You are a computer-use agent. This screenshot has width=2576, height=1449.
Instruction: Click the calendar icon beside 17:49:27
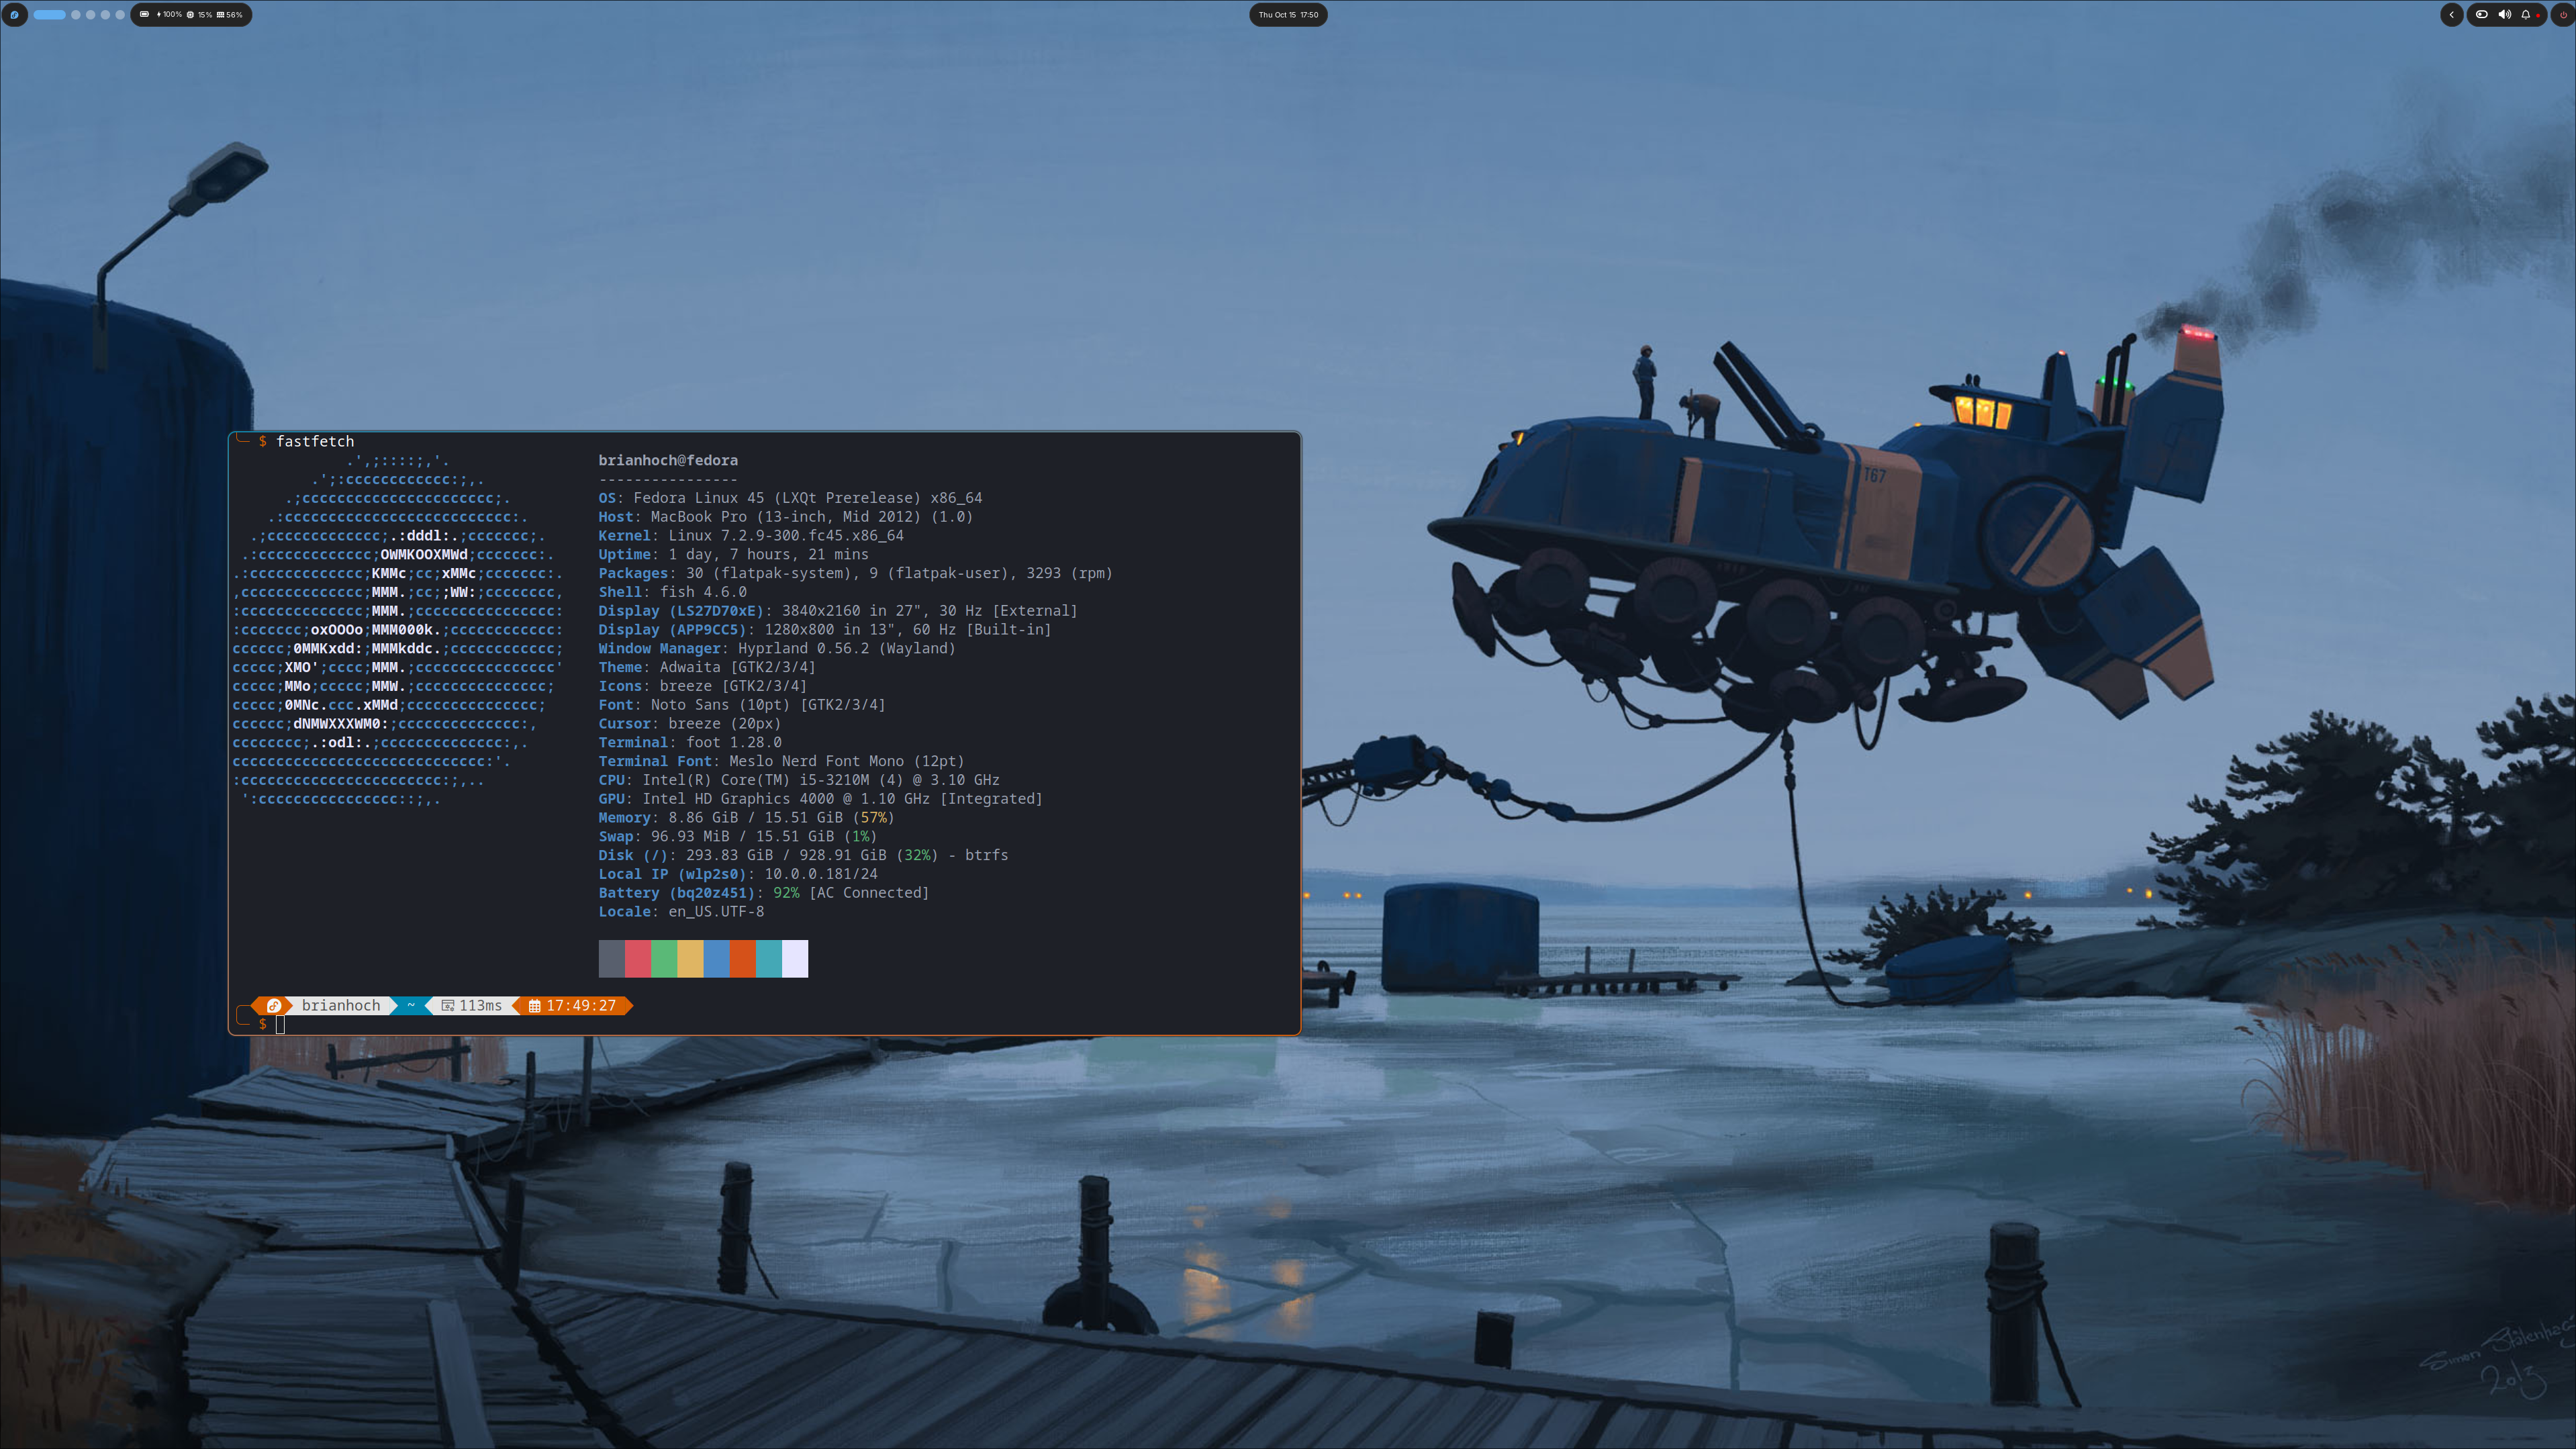click(534, 1006)
